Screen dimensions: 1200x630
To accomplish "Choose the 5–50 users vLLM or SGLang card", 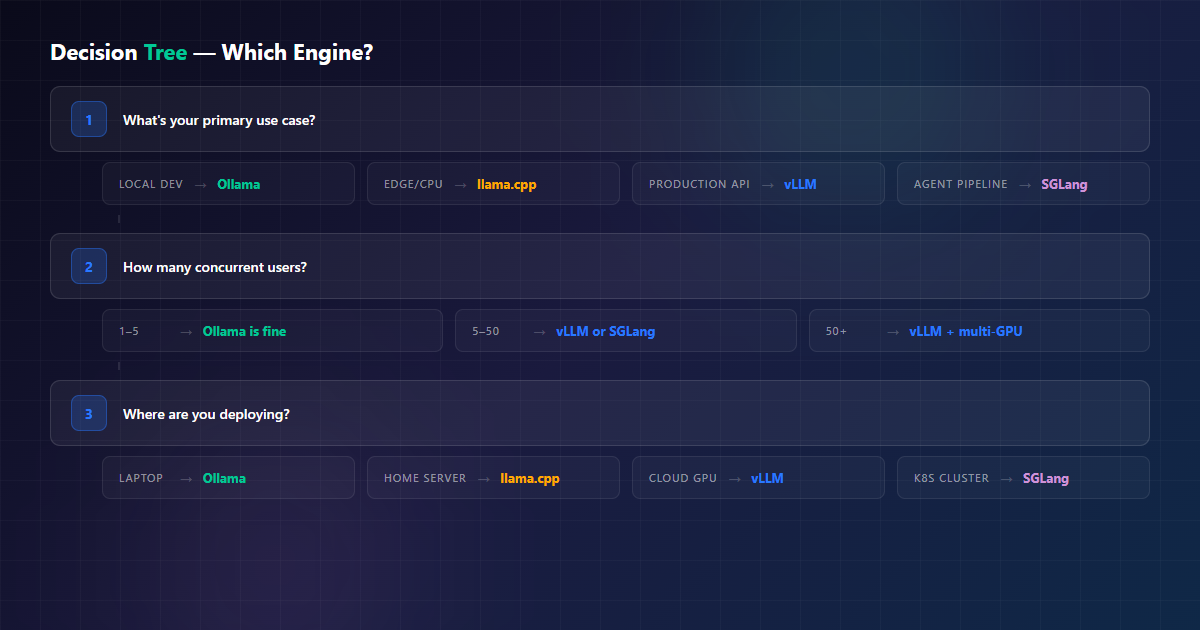I will coord(626,331).
